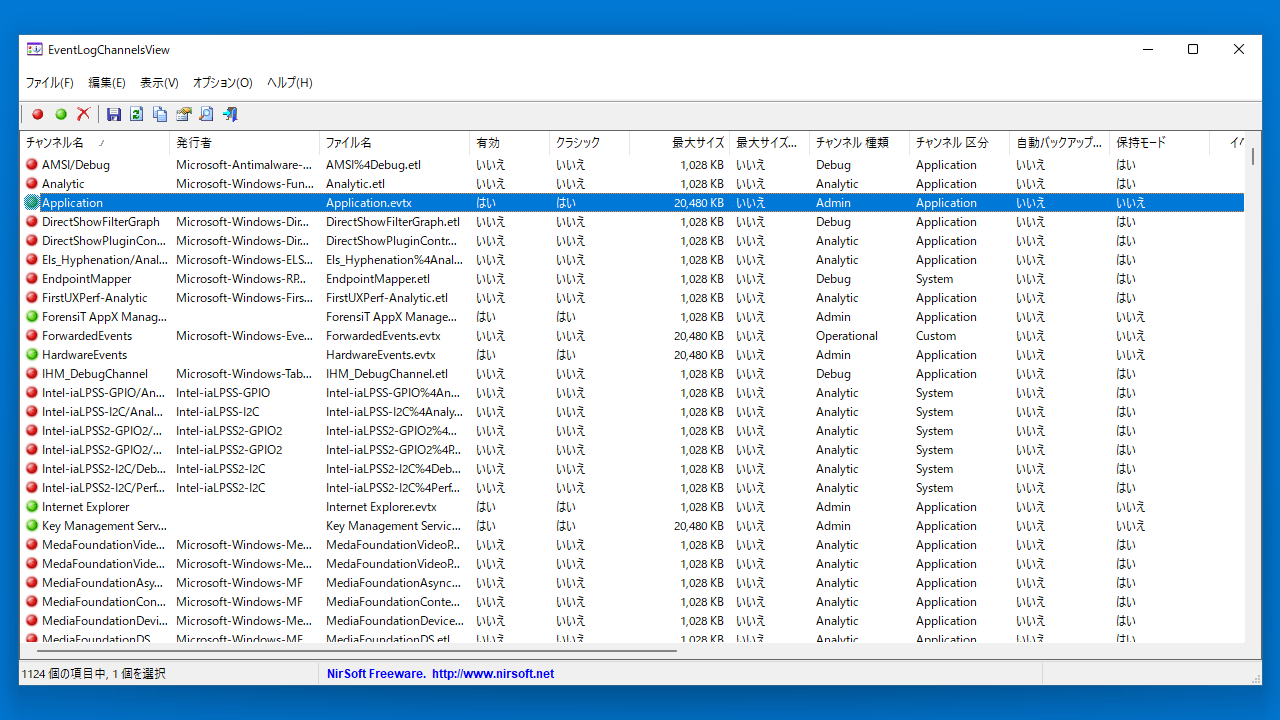Click the Operational channel type cell
Image resolution: width=1280 pixels, height=720 pixels.
(846, 336)
